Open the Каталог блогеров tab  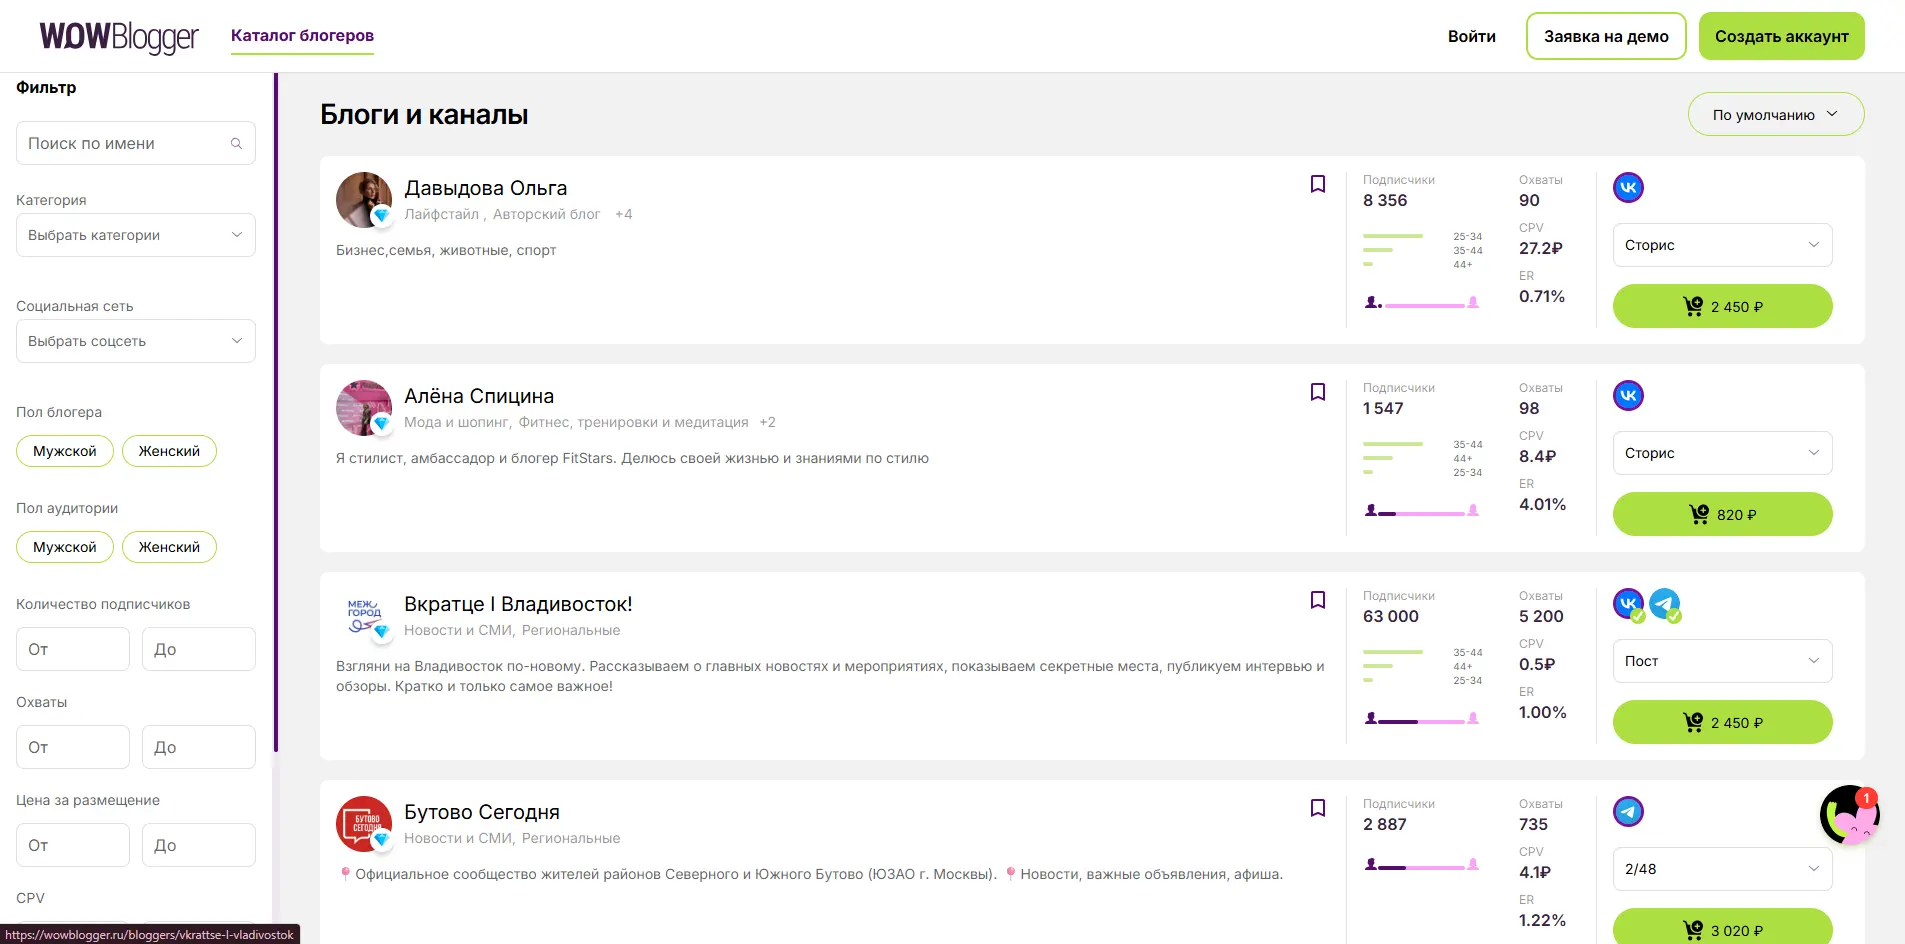302,36
